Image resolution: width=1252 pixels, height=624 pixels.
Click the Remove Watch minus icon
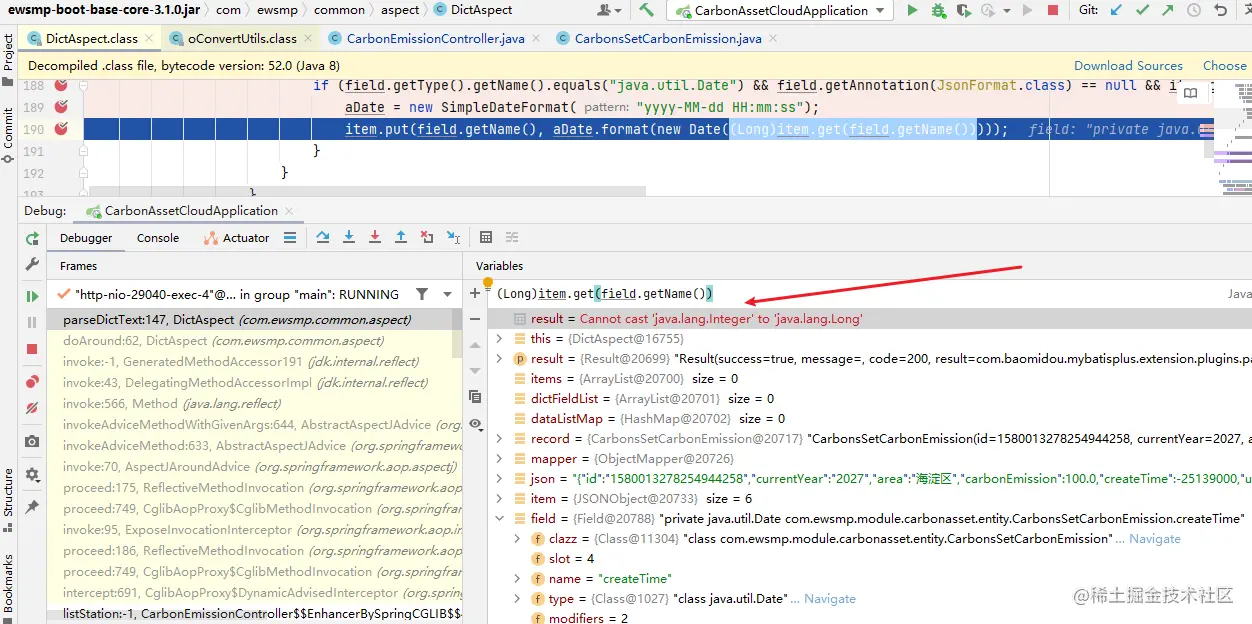(475, 319)
